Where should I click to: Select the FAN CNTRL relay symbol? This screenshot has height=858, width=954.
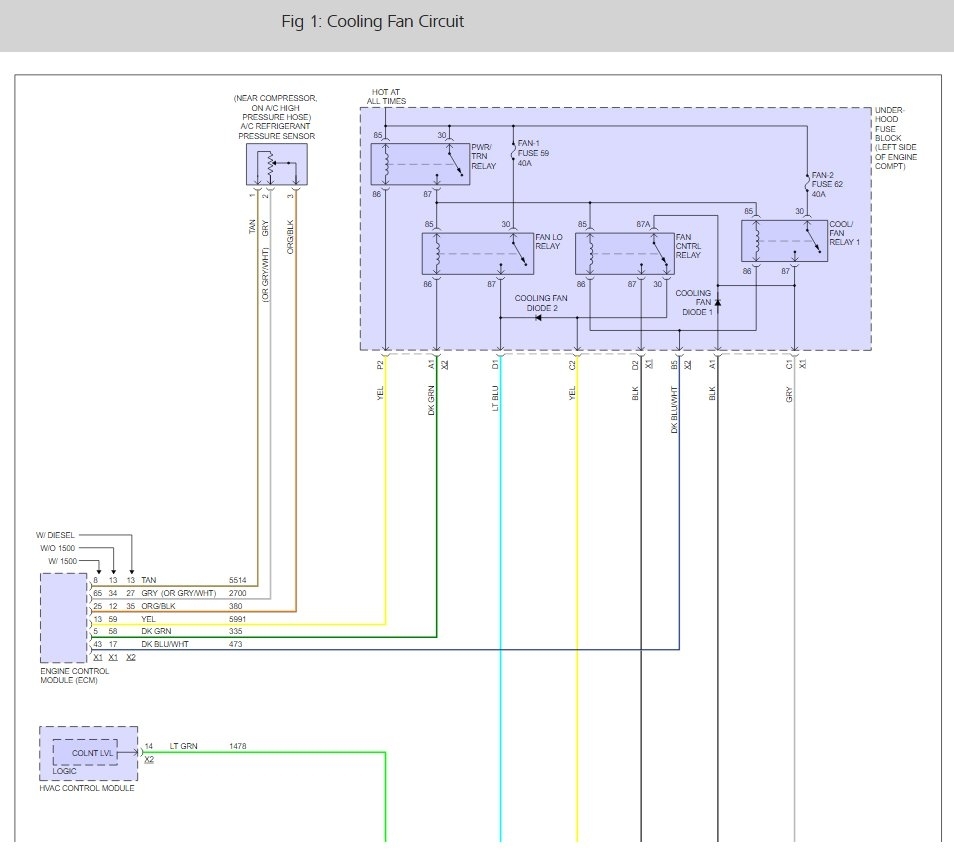pyautogui.click(x=622, y=254)
